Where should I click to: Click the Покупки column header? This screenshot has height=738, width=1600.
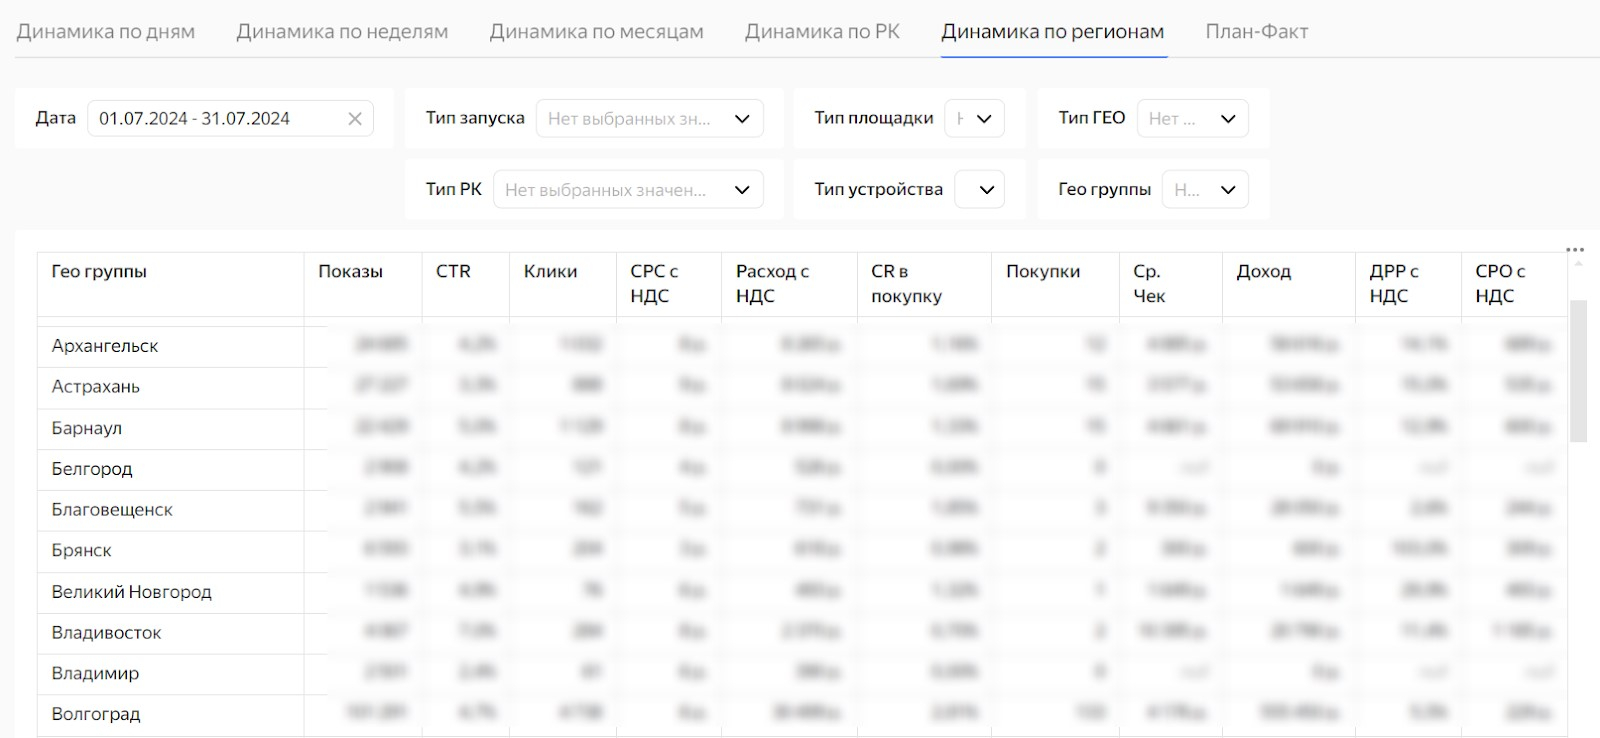pos(1042,272)
